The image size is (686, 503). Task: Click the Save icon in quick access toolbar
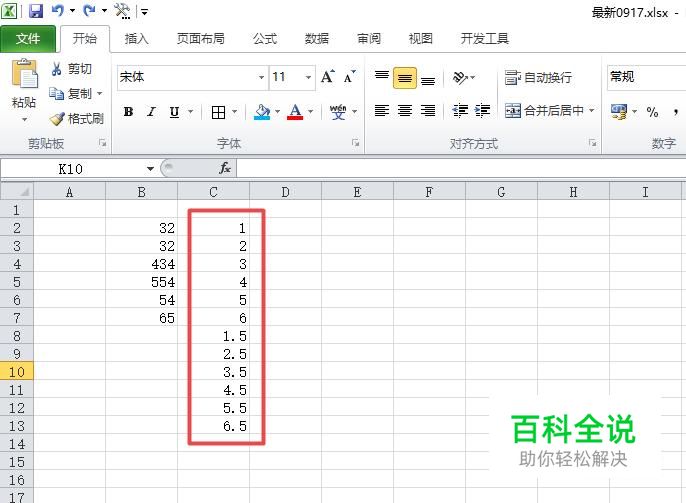click(x=36, y=11)
